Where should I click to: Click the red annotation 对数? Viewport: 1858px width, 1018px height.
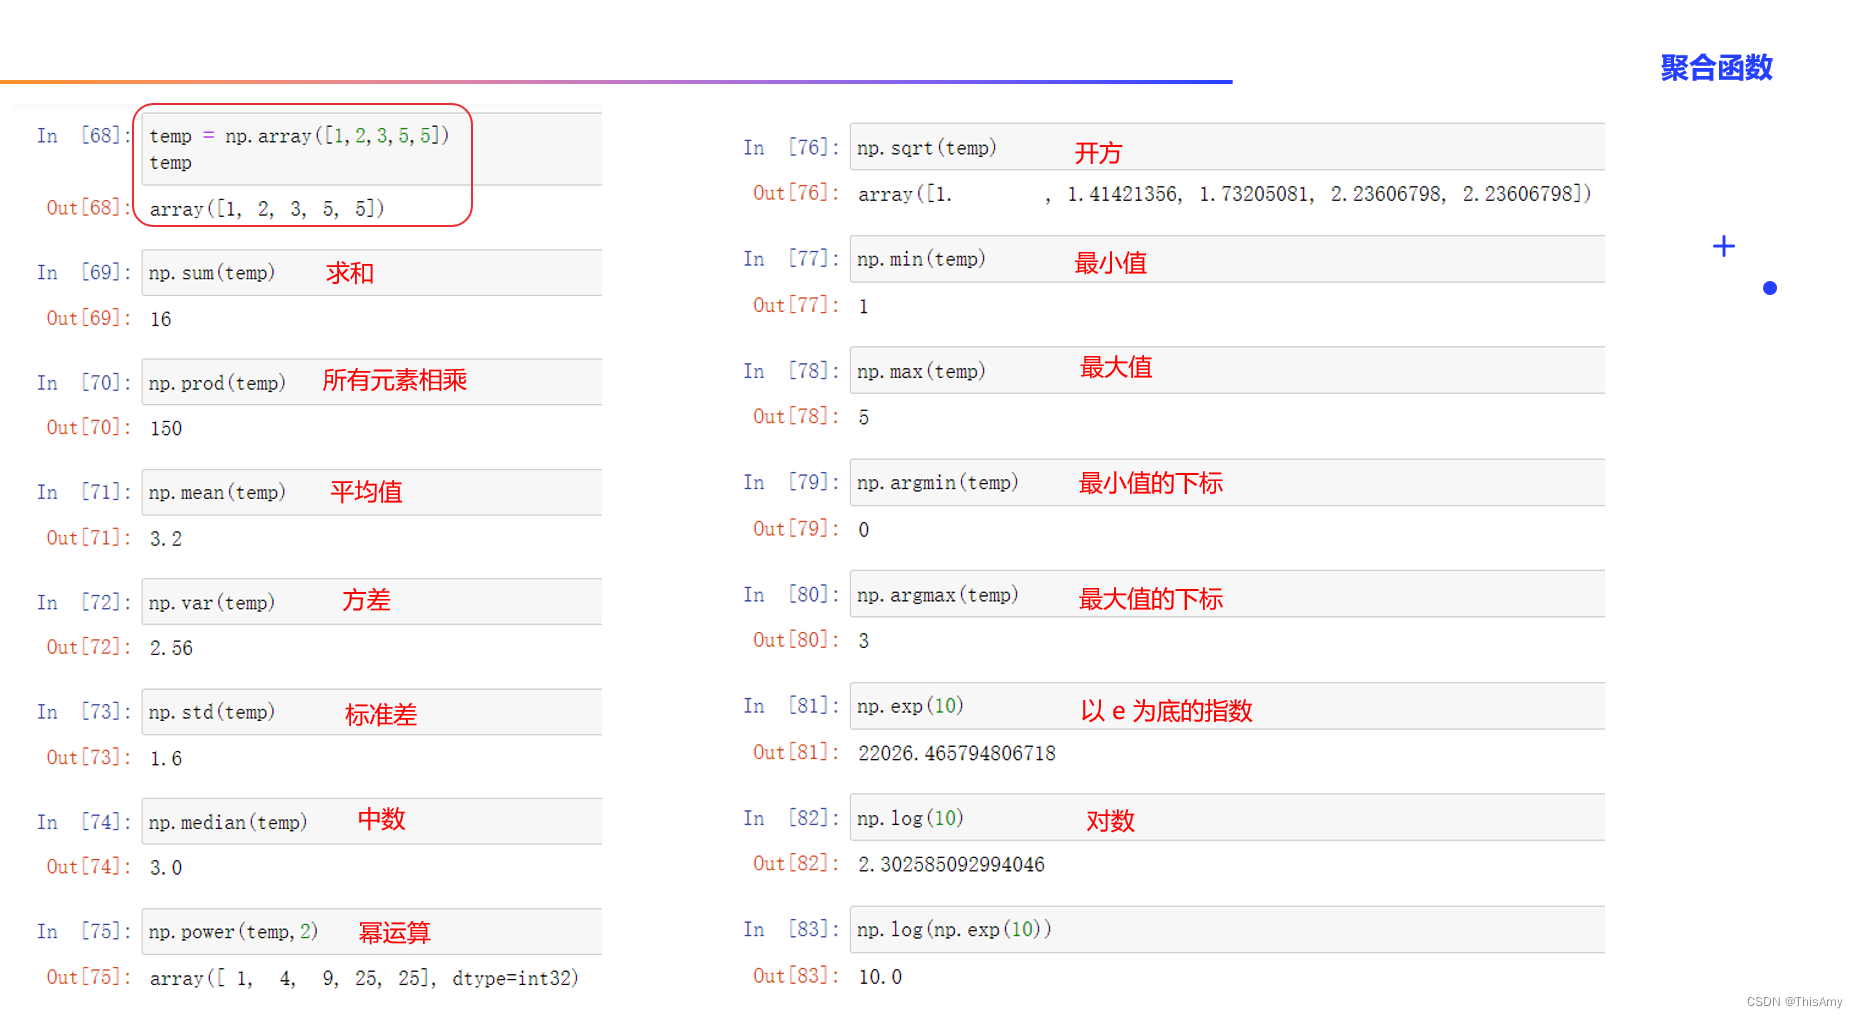point(1111,821)
